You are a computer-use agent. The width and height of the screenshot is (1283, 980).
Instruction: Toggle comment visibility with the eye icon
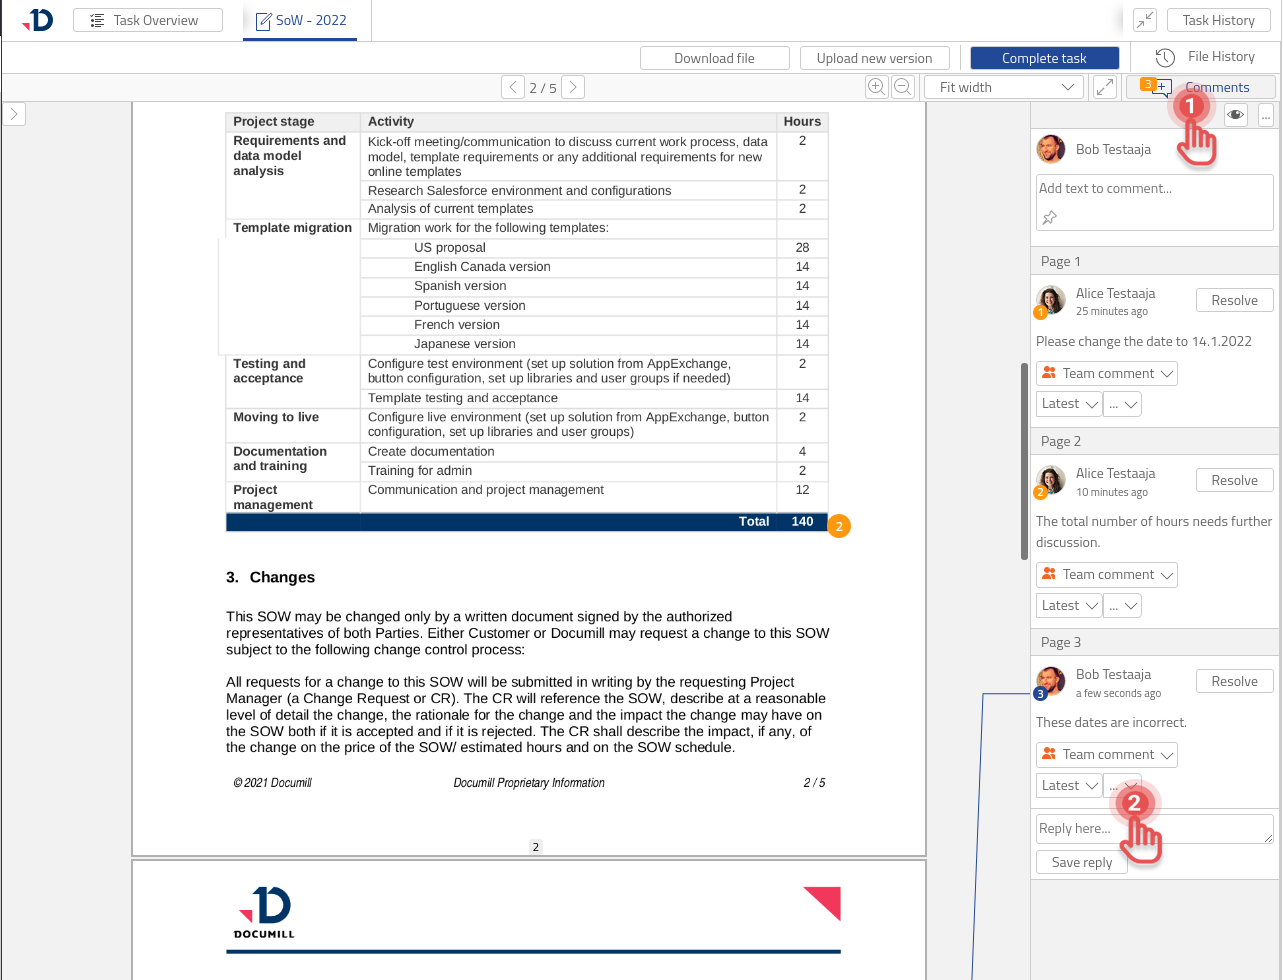[1236, 115]
